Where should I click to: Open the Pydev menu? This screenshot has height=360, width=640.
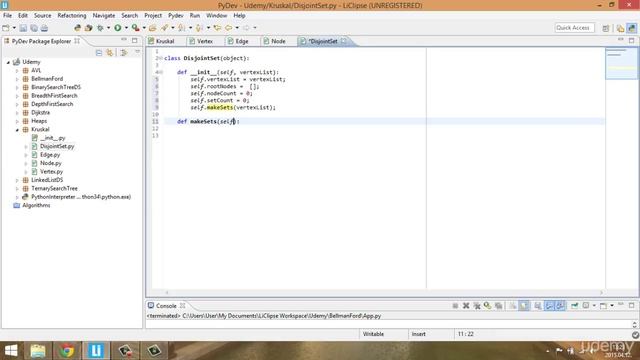coord(176,16)
